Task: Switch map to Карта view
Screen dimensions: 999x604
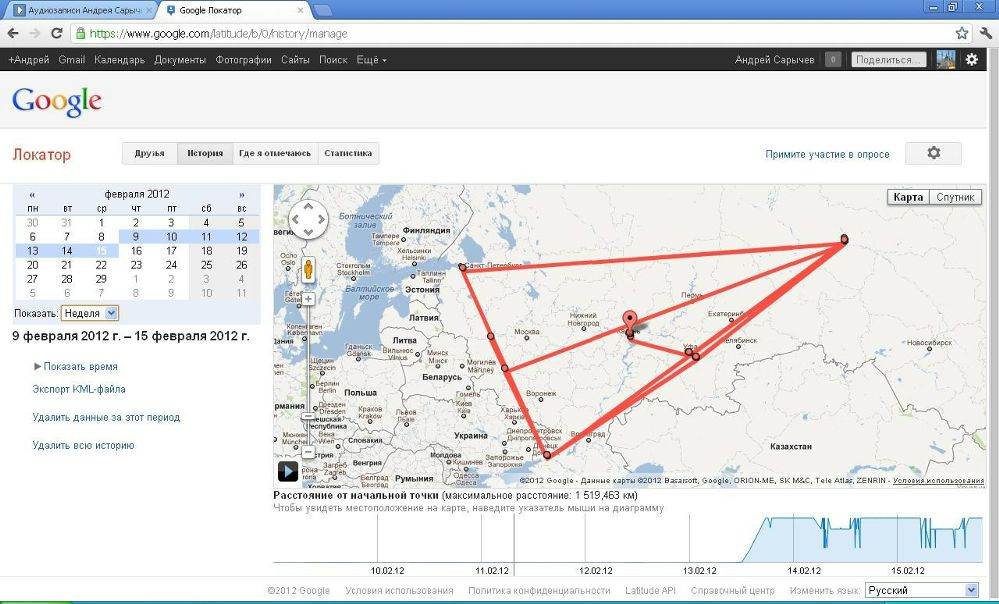Action: click(x=908, y=197)
